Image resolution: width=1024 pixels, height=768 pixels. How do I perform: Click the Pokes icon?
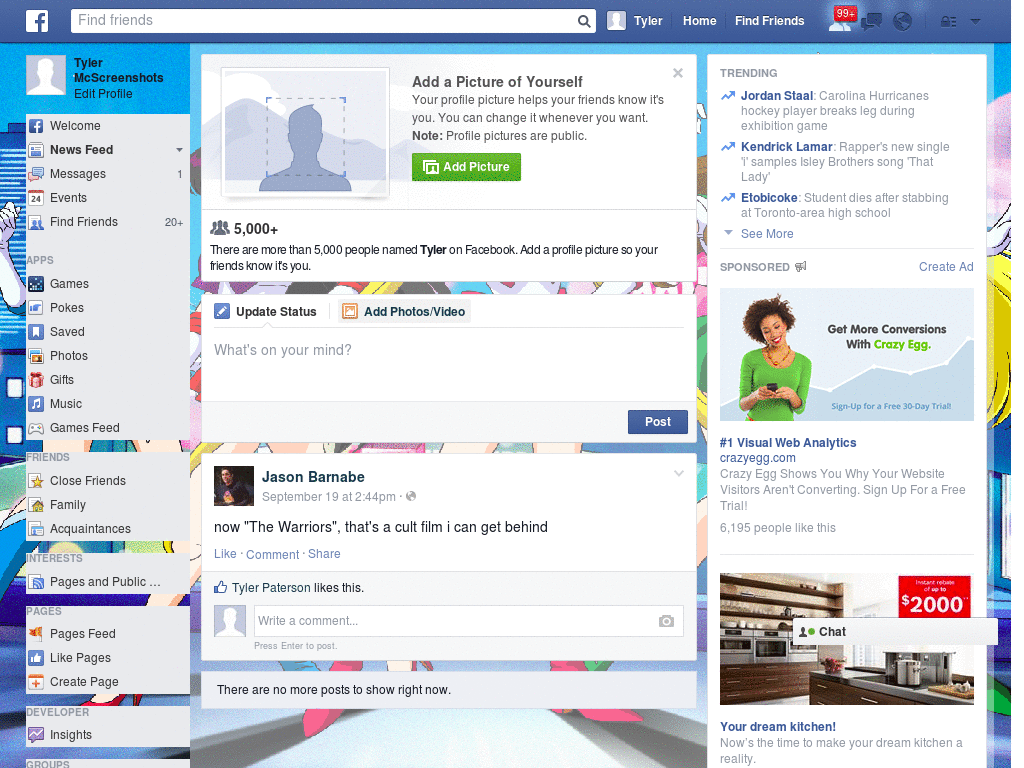[x=37, y=308]
